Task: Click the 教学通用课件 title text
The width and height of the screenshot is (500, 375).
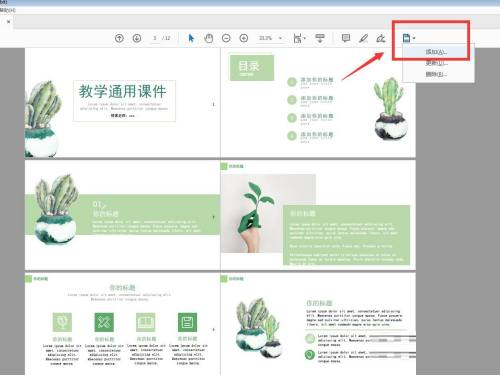Action: (x=122, y=91)
